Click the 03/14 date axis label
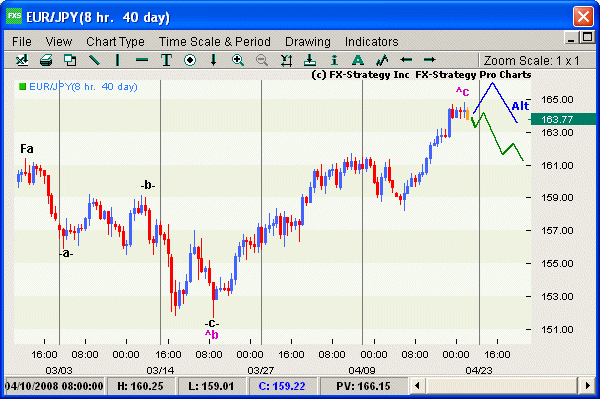The width and height of the screenshot is (600, 399). coord(160,370)
